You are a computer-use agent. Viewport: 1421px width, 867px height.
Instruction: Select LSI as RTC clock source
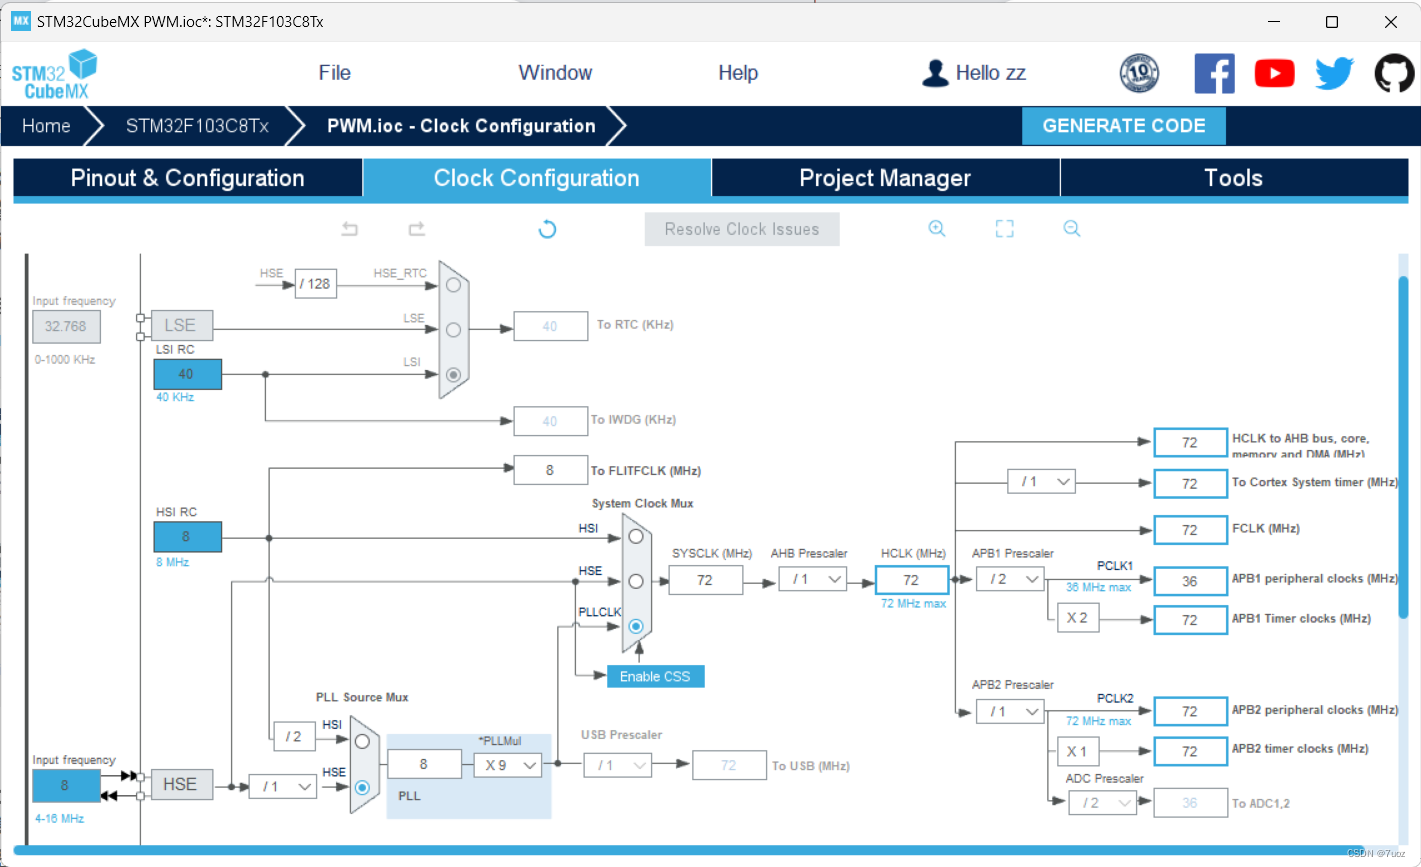[454, 374]
